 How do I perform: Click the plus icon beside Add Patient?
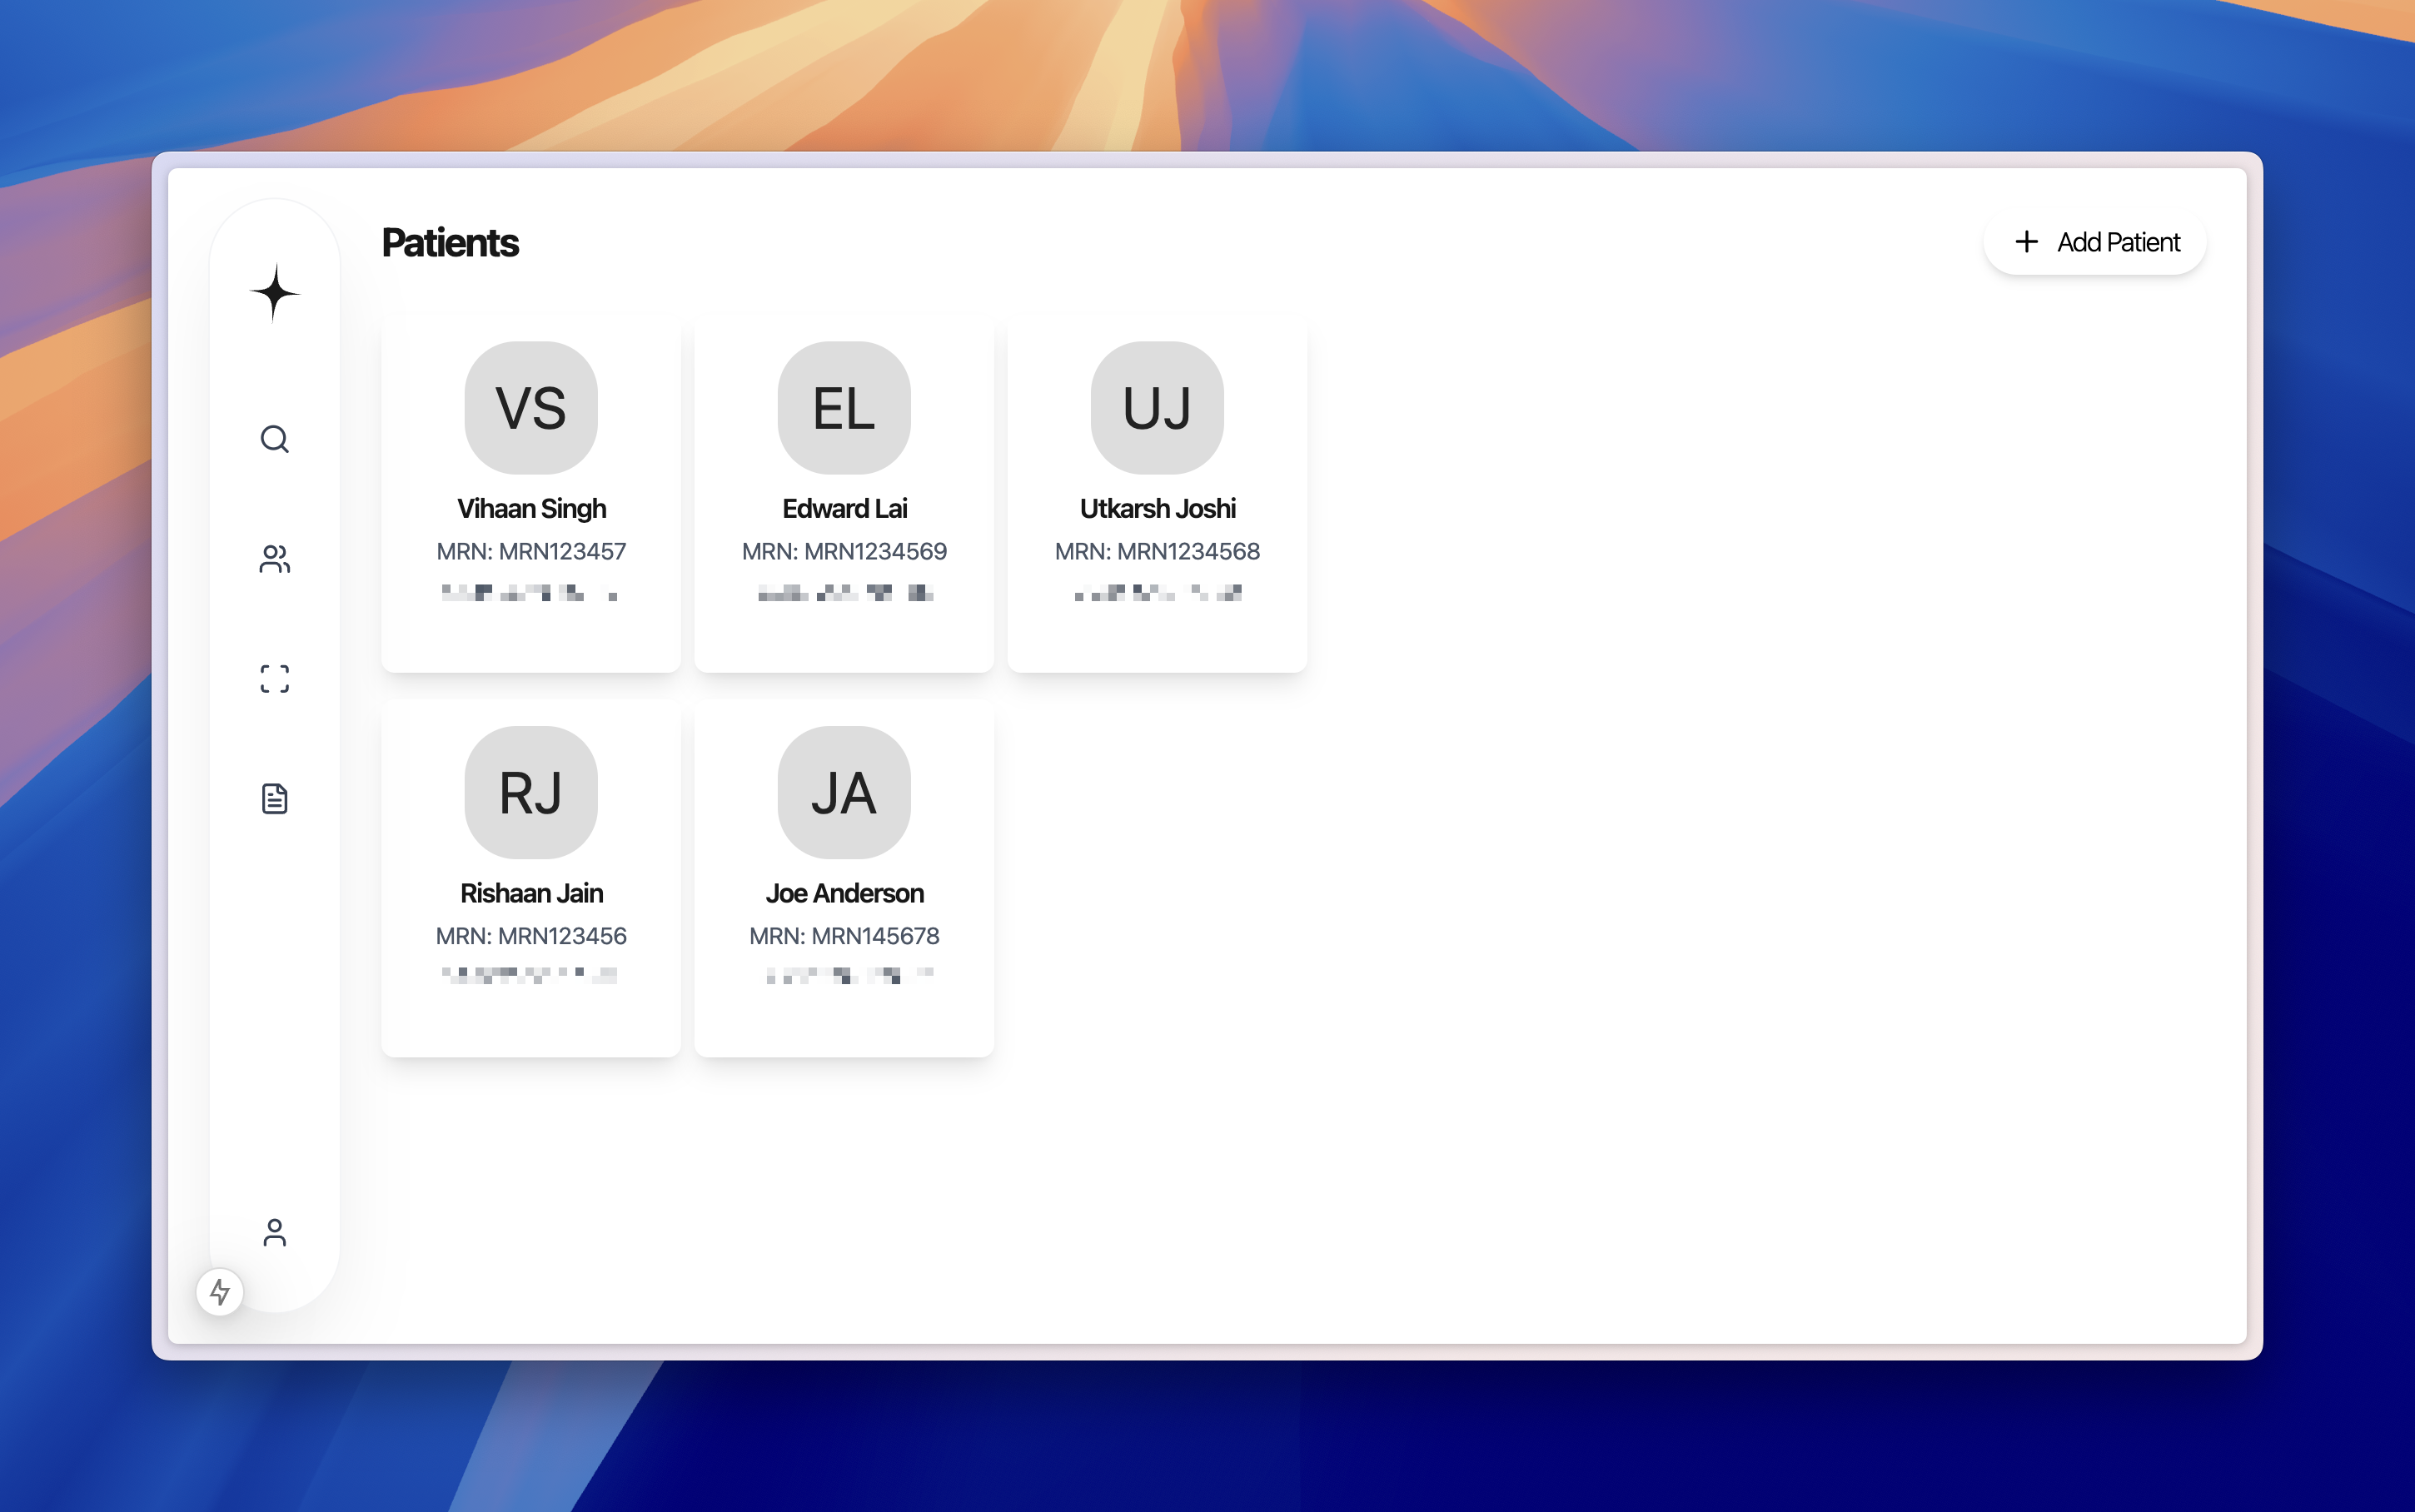[2026, 242]
